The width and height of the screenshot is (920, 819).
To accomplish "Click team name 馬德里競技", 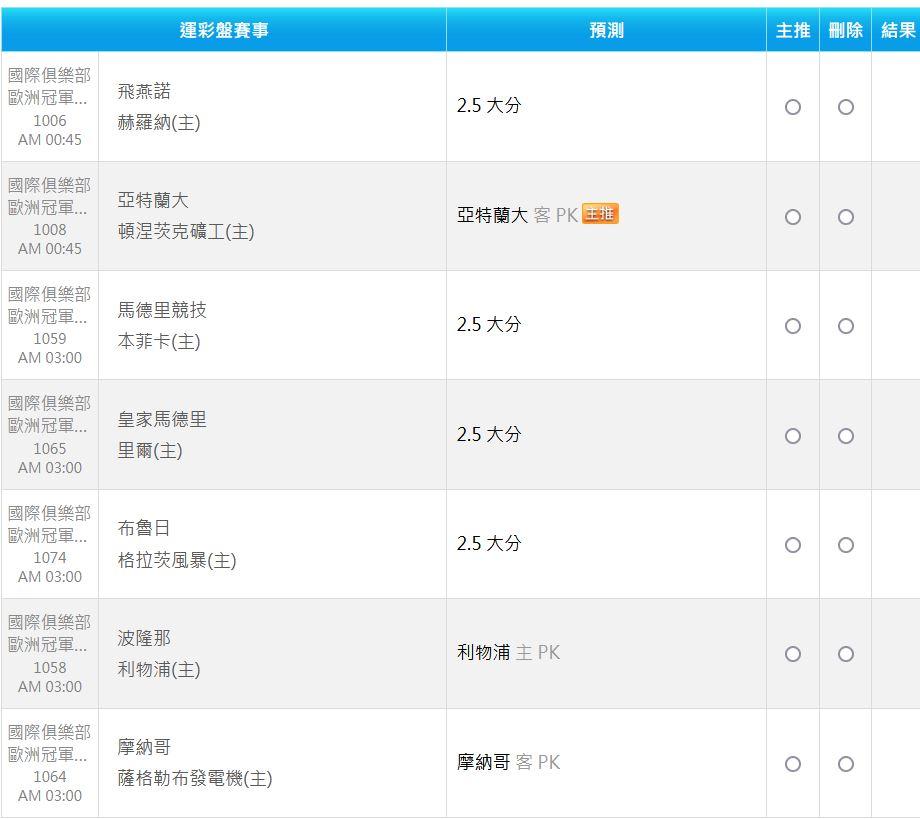I will (162, 310).
